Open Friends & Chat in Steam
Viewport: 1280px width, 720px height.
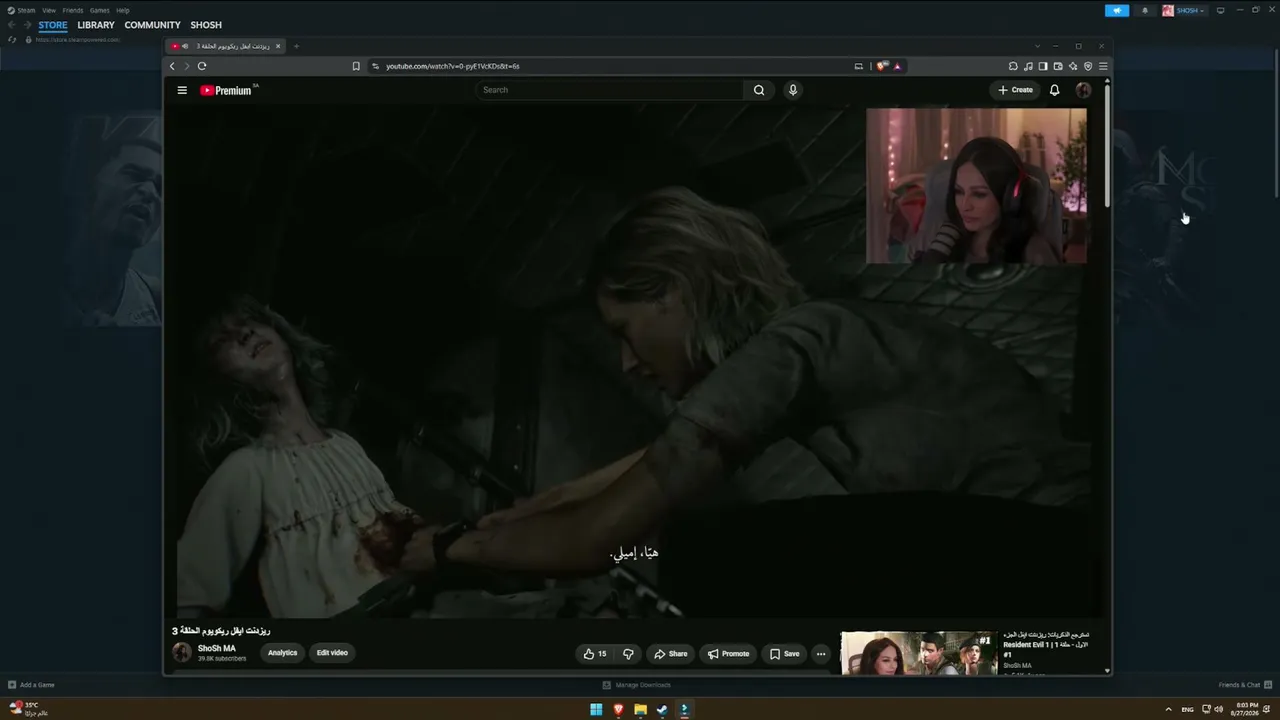click(1245, 685)
